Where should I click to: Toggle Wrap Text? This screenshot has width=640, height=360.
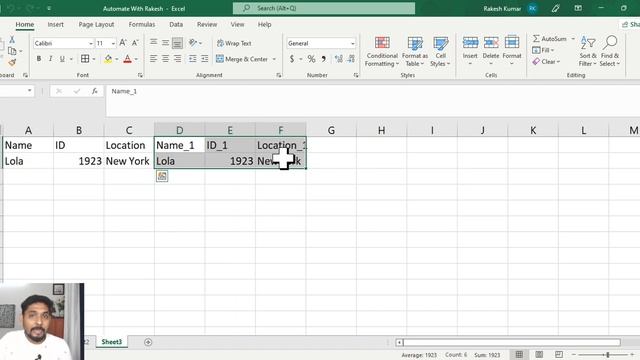point(234,43)
